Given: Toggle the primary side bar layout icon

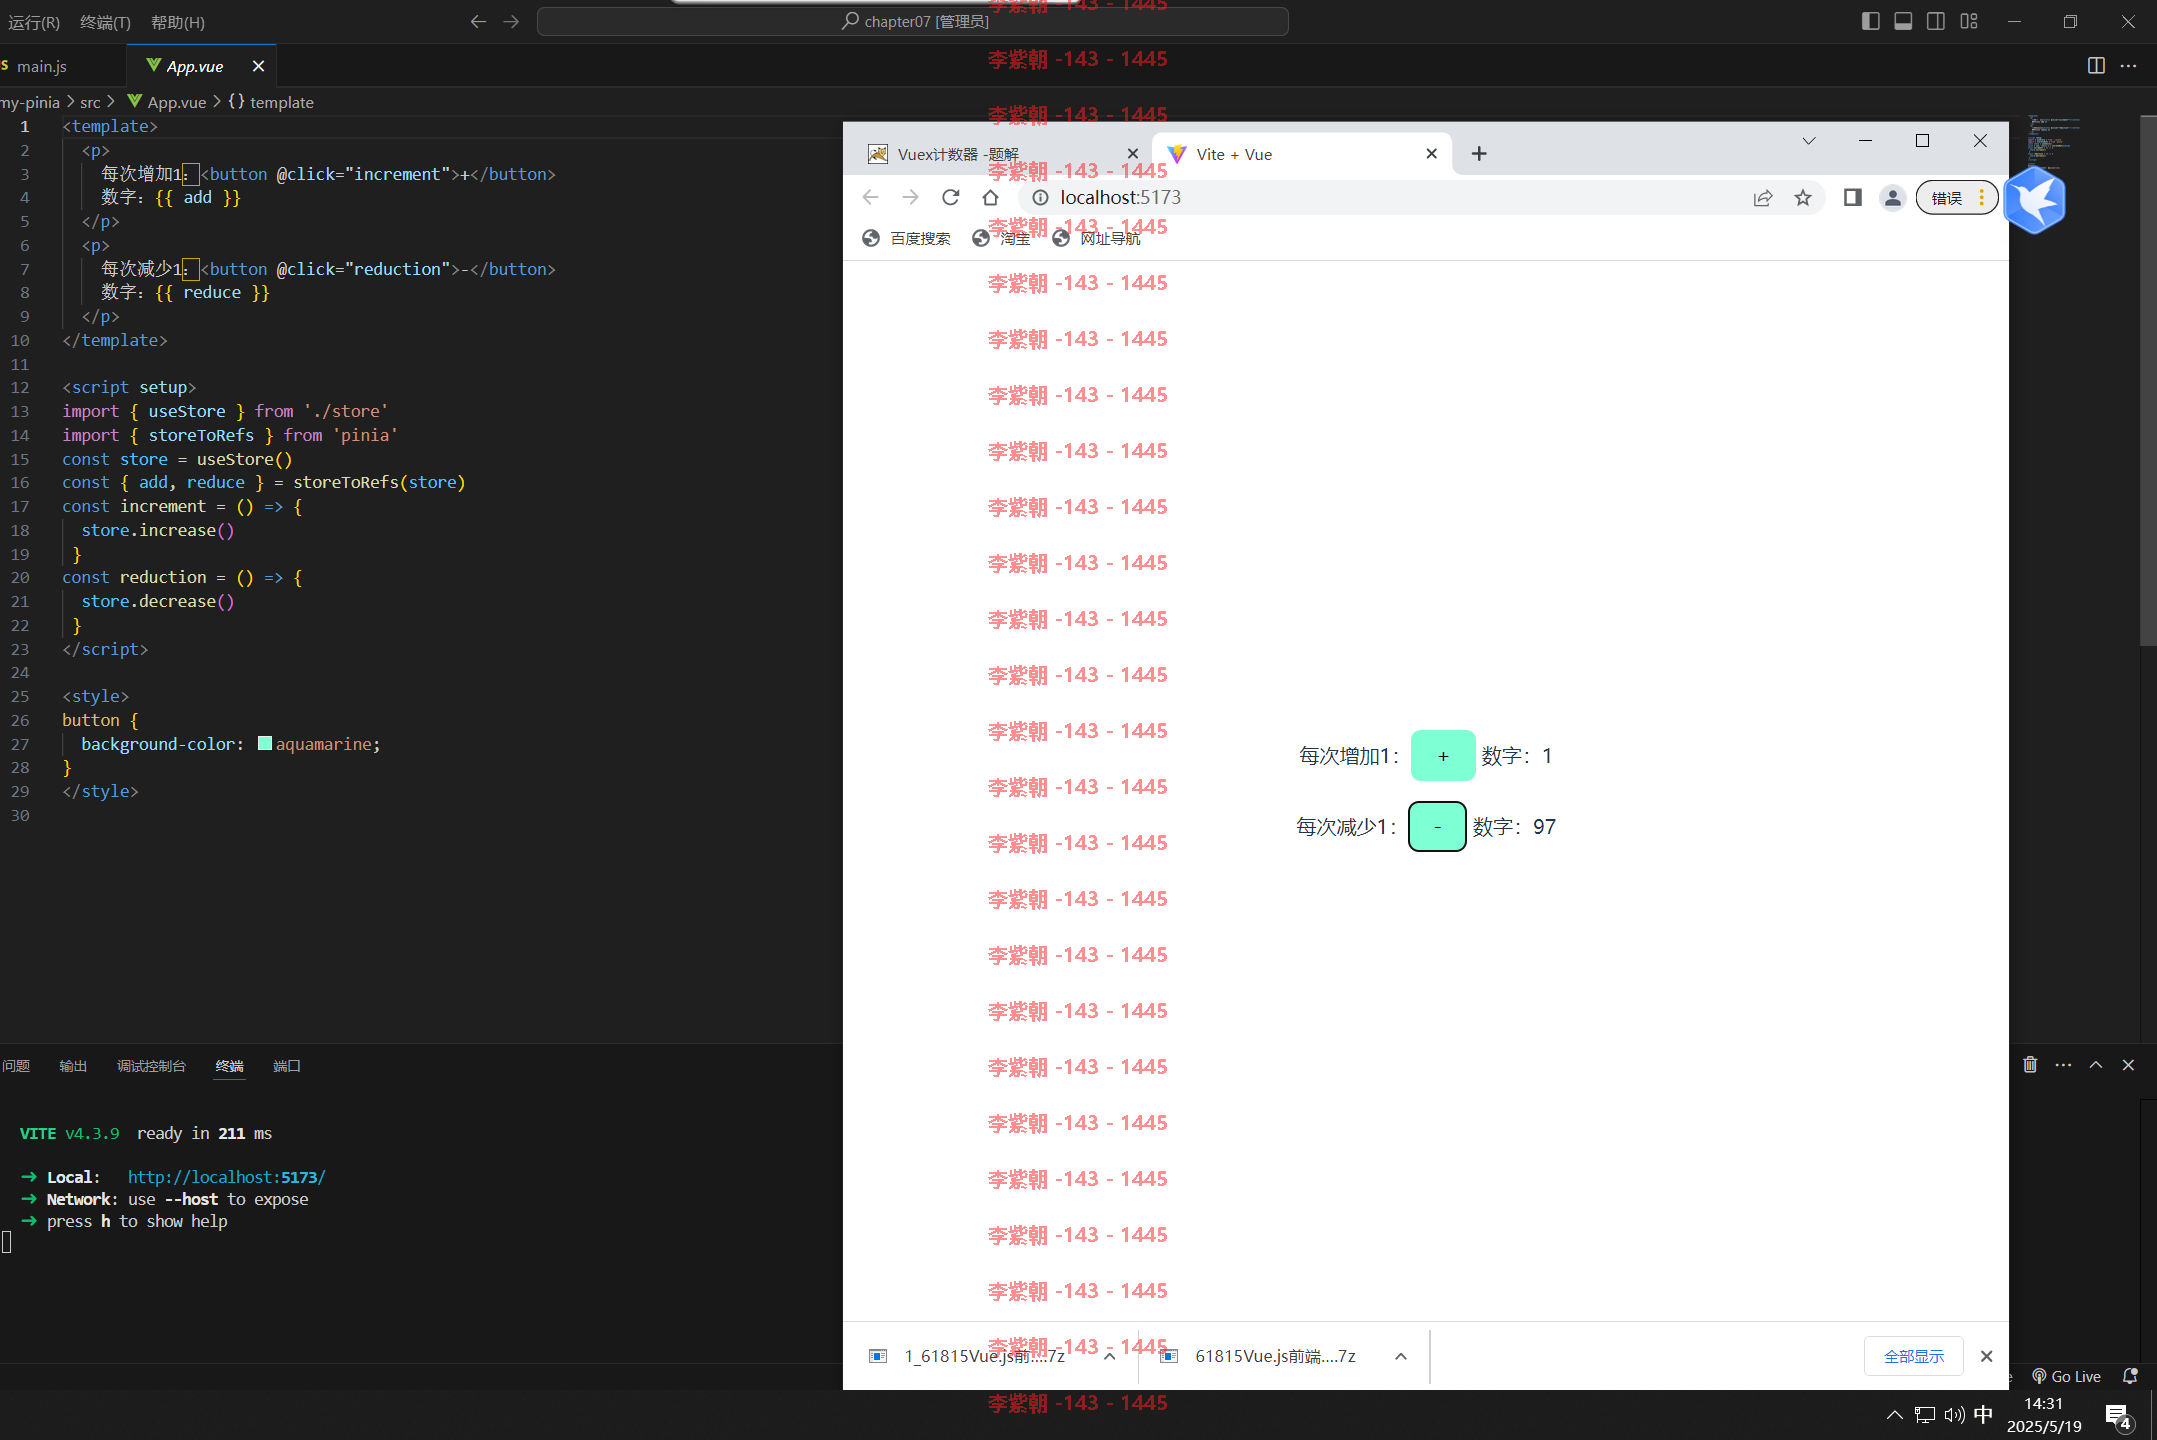Looking at the screenshot, I should [x=1870, y=21].
